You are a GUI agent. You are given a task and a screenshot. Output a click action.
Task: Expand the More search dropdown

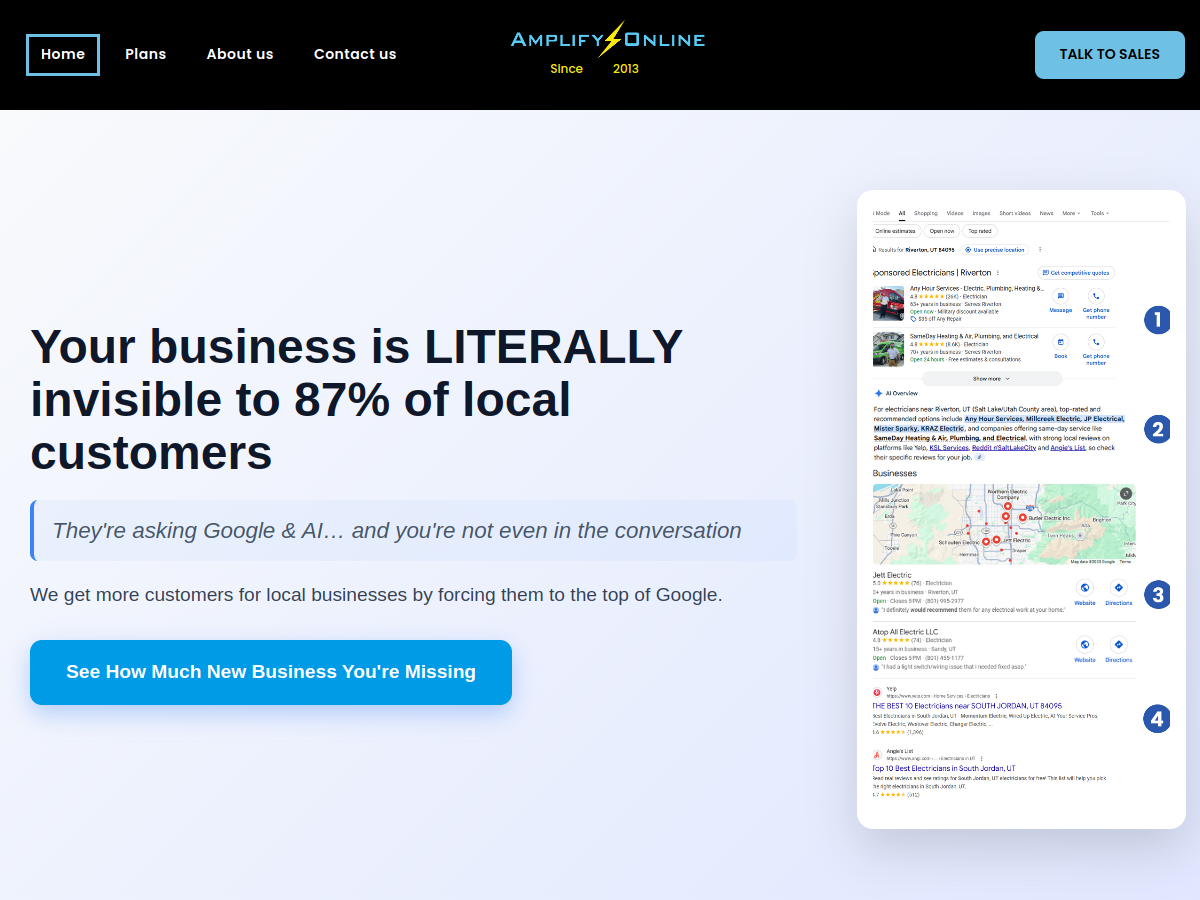point(1071,213)
